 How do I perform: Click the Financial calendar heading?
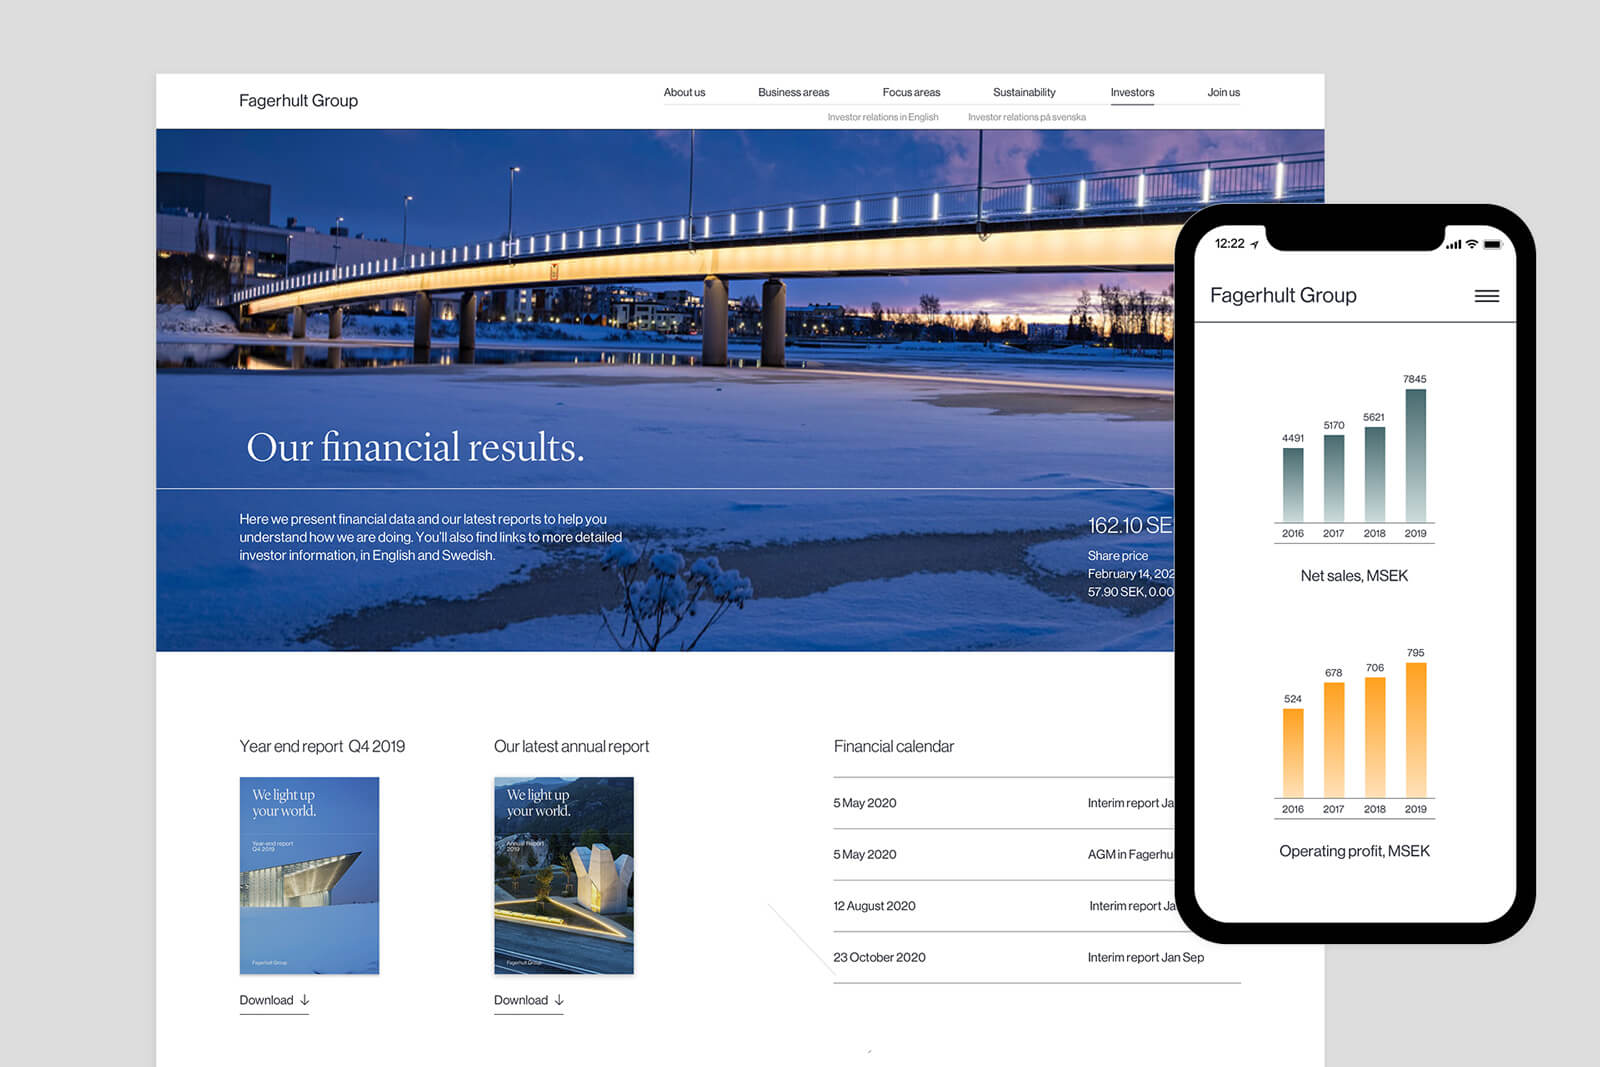pos(894,746)
